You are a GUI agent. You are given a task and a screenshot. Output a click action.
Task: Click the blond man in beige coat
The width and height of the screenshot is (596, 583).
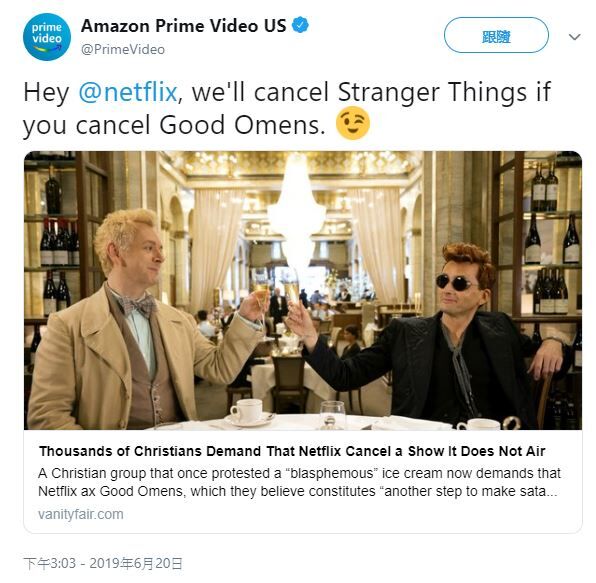[141, 323]
